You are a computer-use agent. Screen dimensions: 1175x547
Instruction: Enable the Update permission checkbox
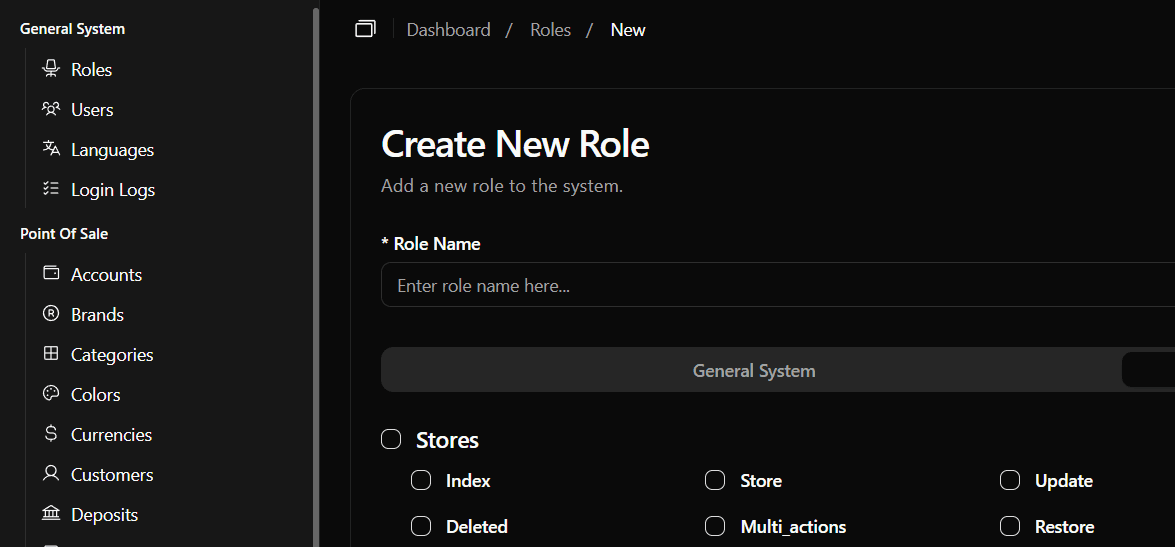(1010, 480)
